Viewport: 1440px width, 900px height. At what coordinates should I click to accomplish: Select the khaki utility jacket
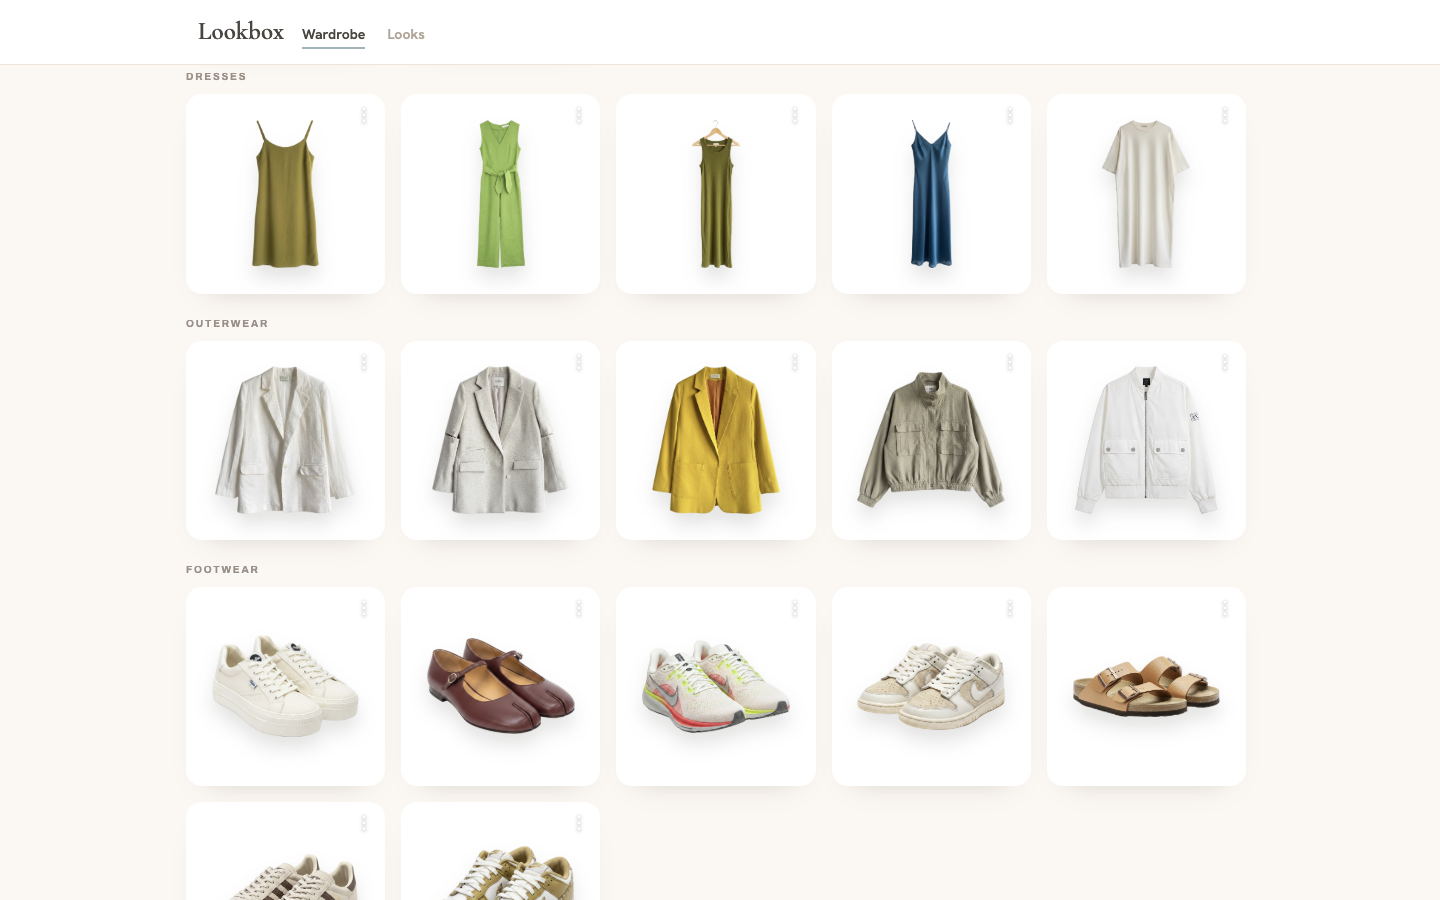(x=931, y=440)
